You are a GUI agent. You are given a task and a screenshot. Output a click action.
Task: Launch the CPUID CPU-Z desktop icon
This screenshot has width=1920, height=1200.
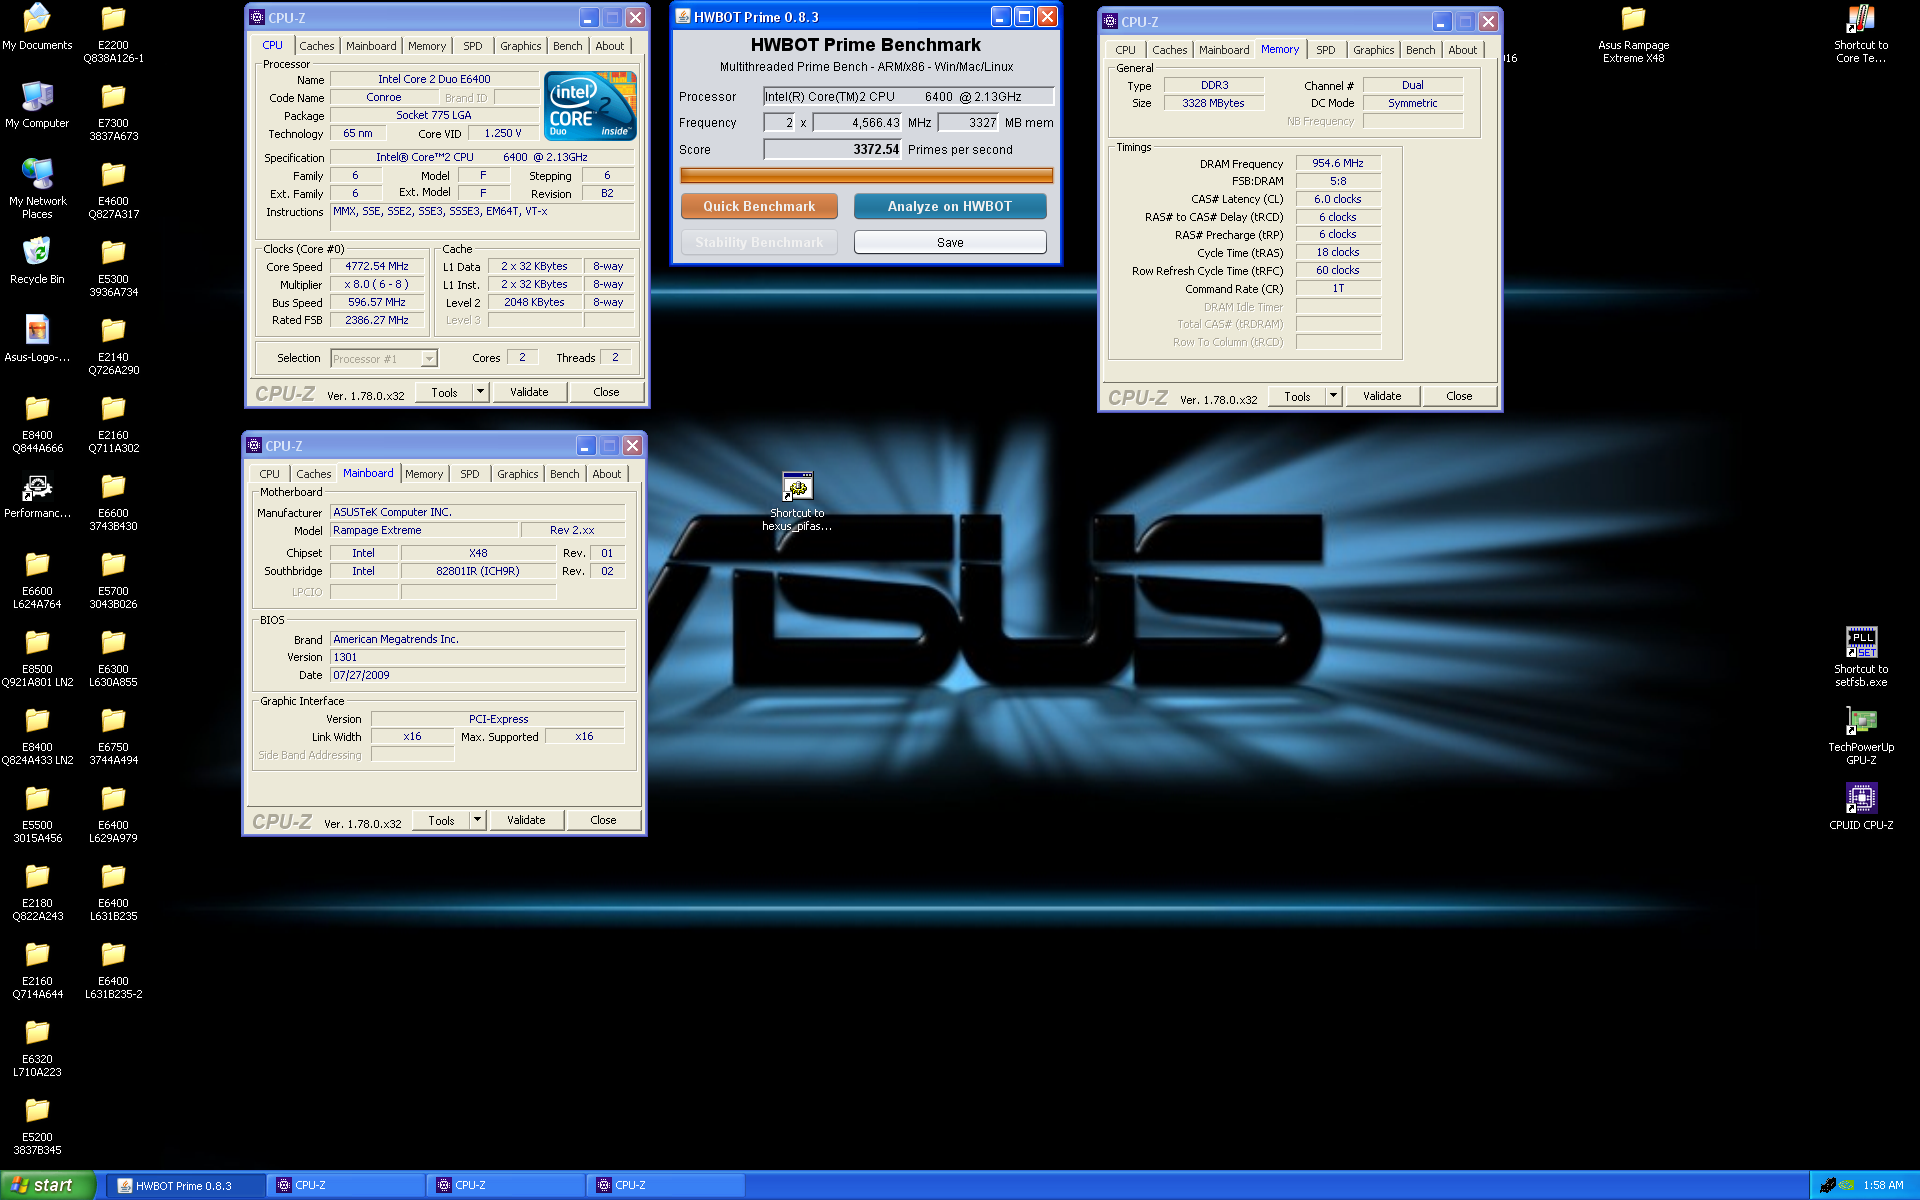[x=1861, y=807]
